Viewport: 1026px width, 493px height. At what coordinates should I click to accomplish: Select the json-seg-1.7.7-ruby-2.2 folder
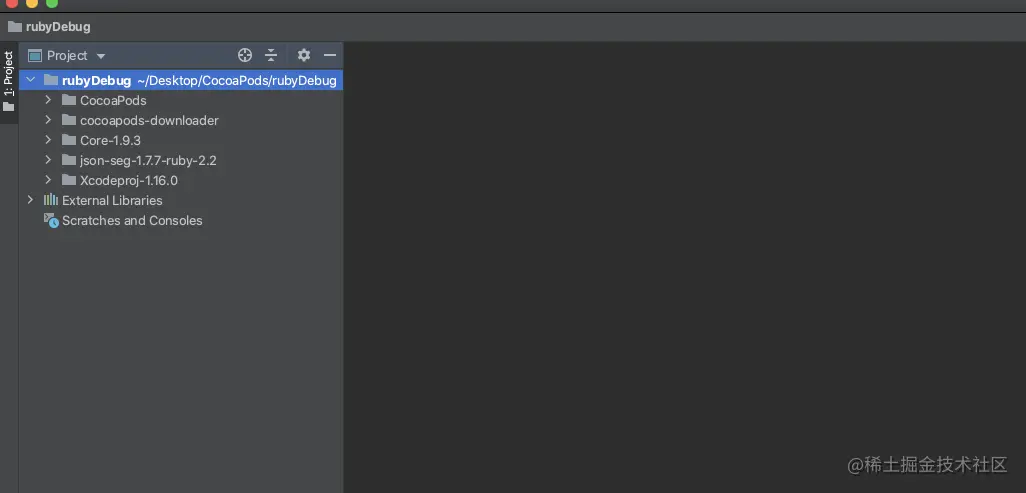click(x=148, y=160)
